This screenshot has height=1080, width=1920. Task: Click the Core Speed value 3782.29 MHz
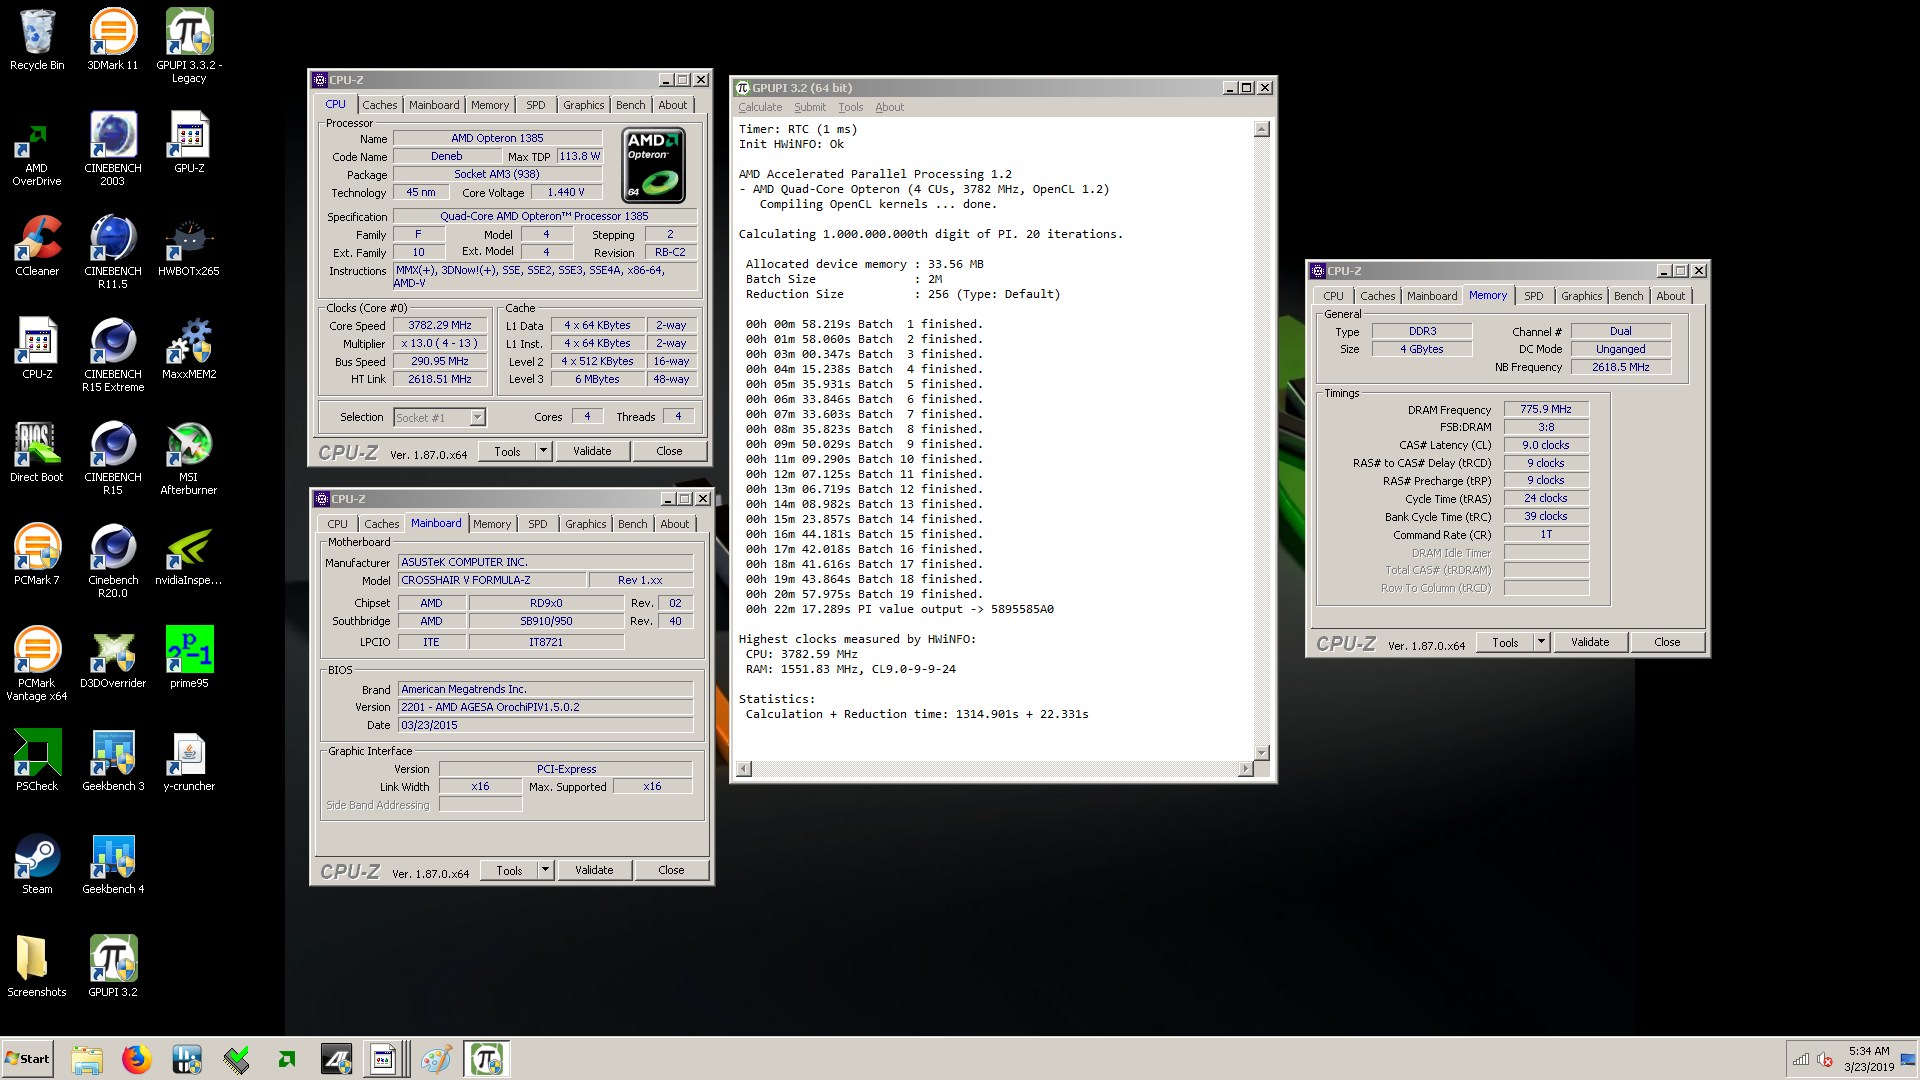pyautogui.click(x=440, y=325)
